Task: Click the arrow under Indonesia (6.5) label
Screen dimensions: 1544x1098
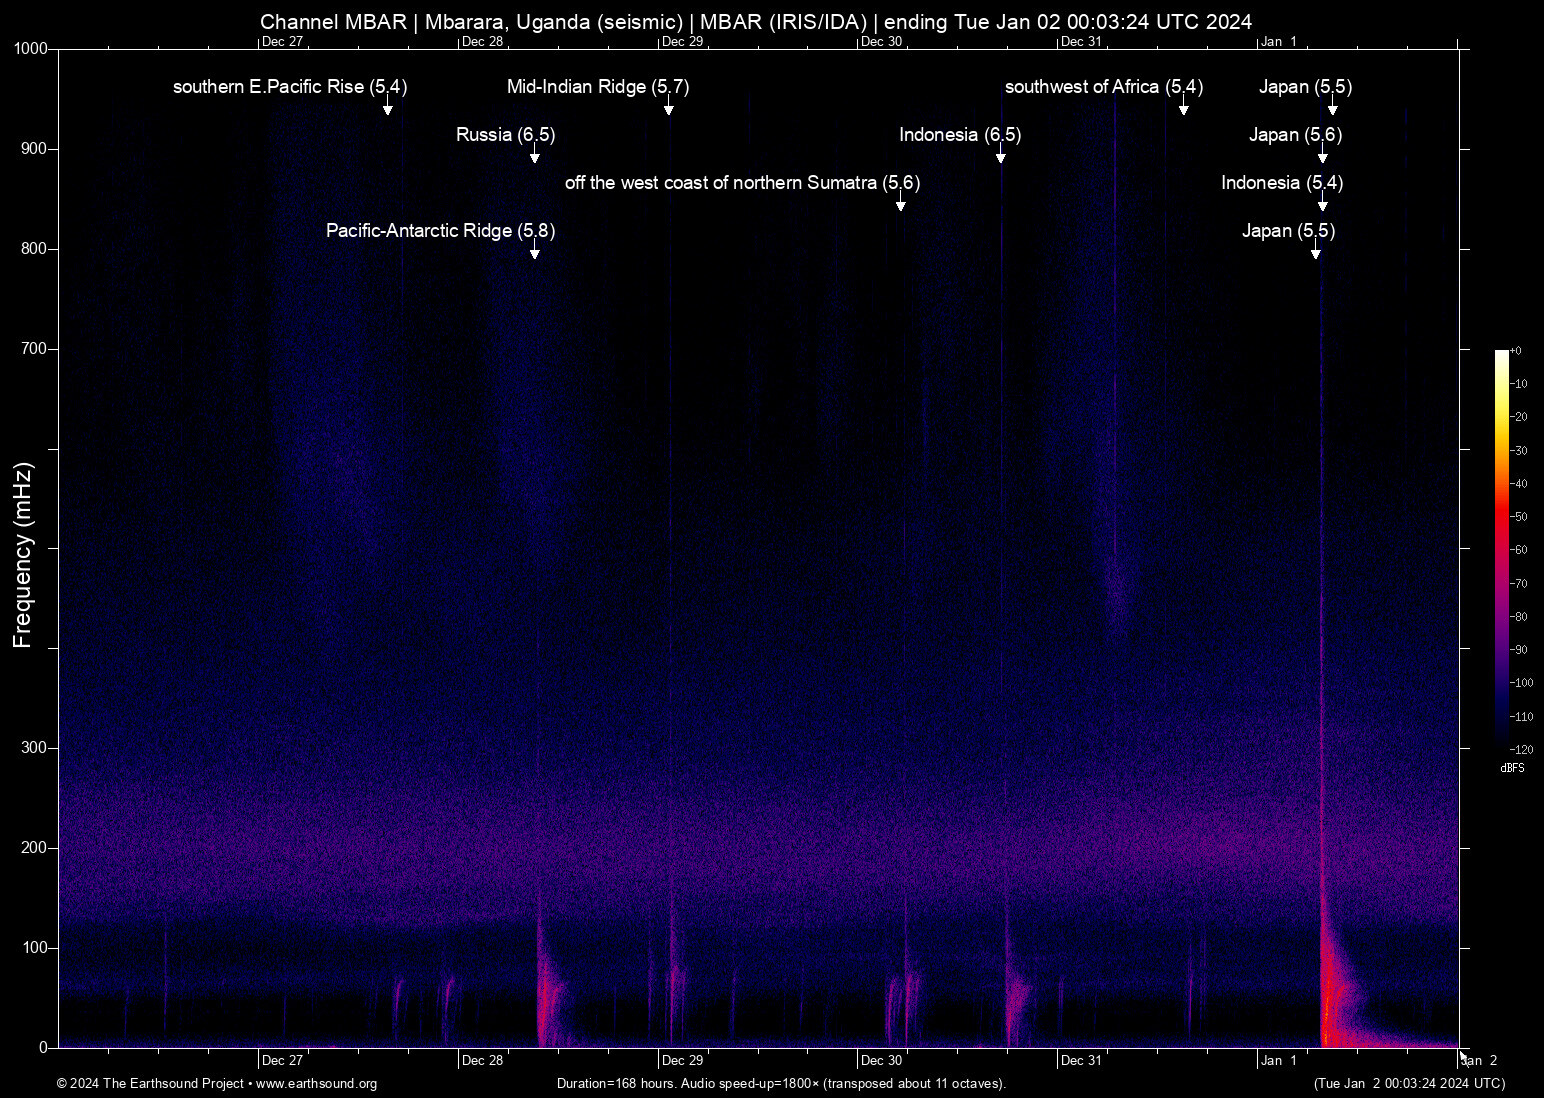Action: [1000, 156]
